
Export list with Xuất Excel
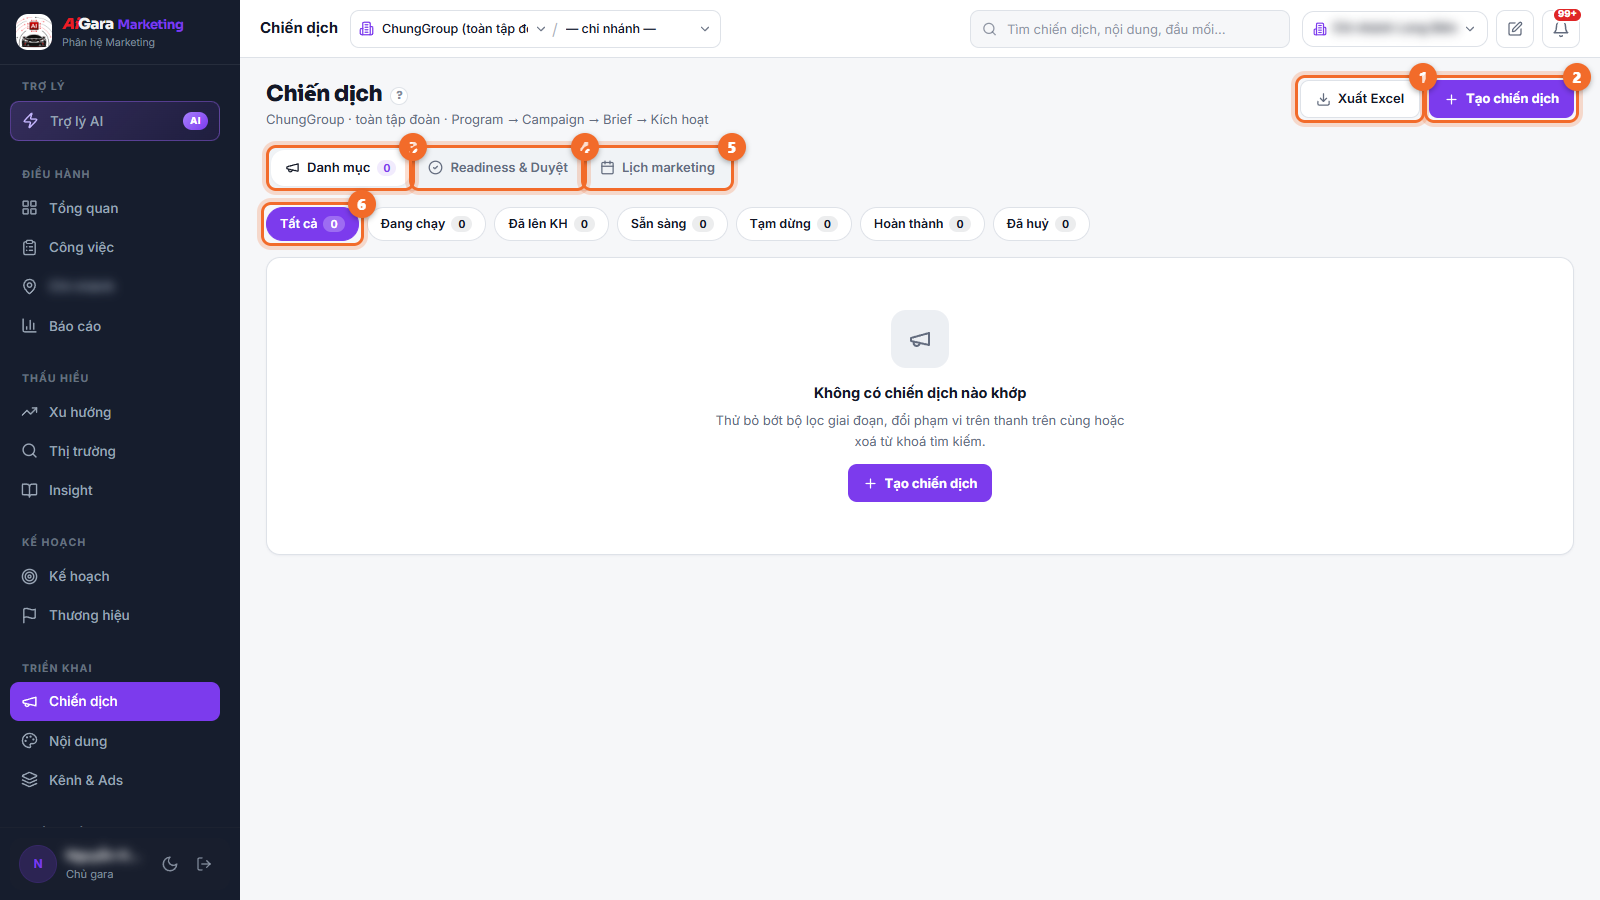tap(1360, 99)
